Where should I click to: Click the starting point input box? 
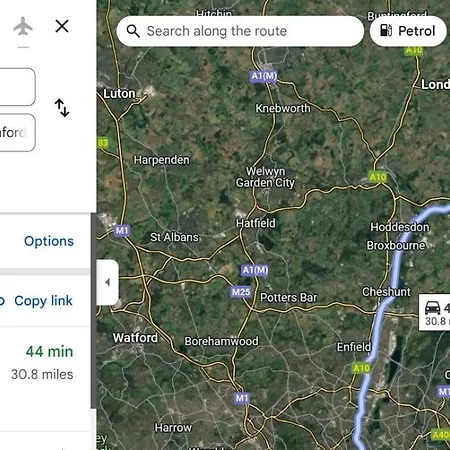pyautogui.click(x=17, y=87)
